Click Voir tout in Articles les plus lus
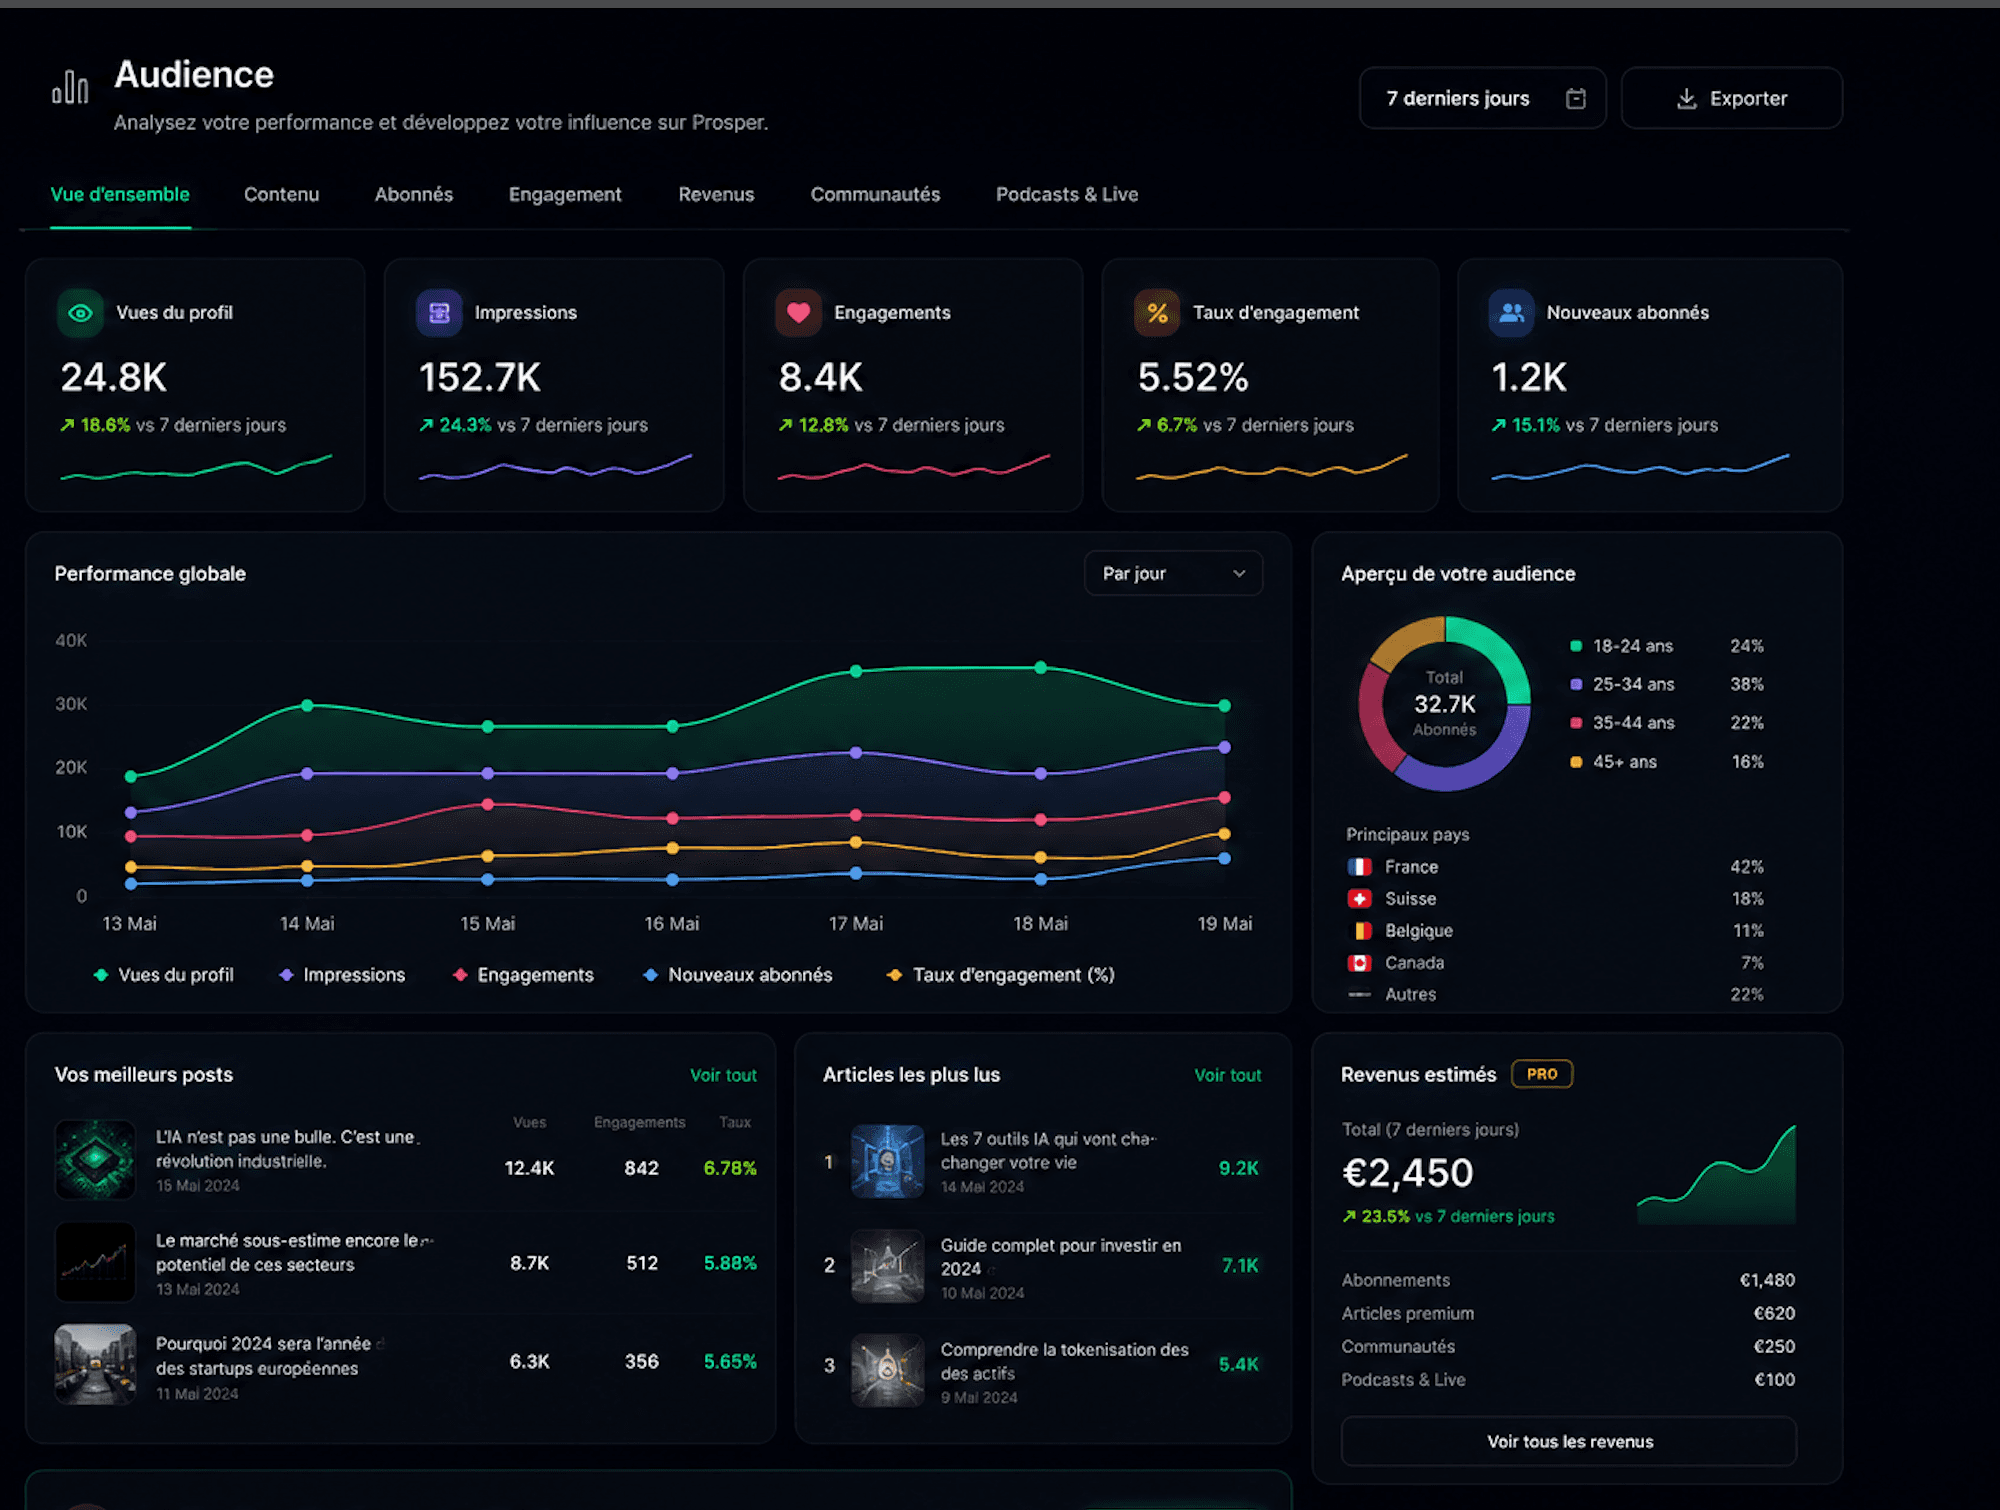The height and width of the screenshot is (1510, 2000). coord(1228,1075)
